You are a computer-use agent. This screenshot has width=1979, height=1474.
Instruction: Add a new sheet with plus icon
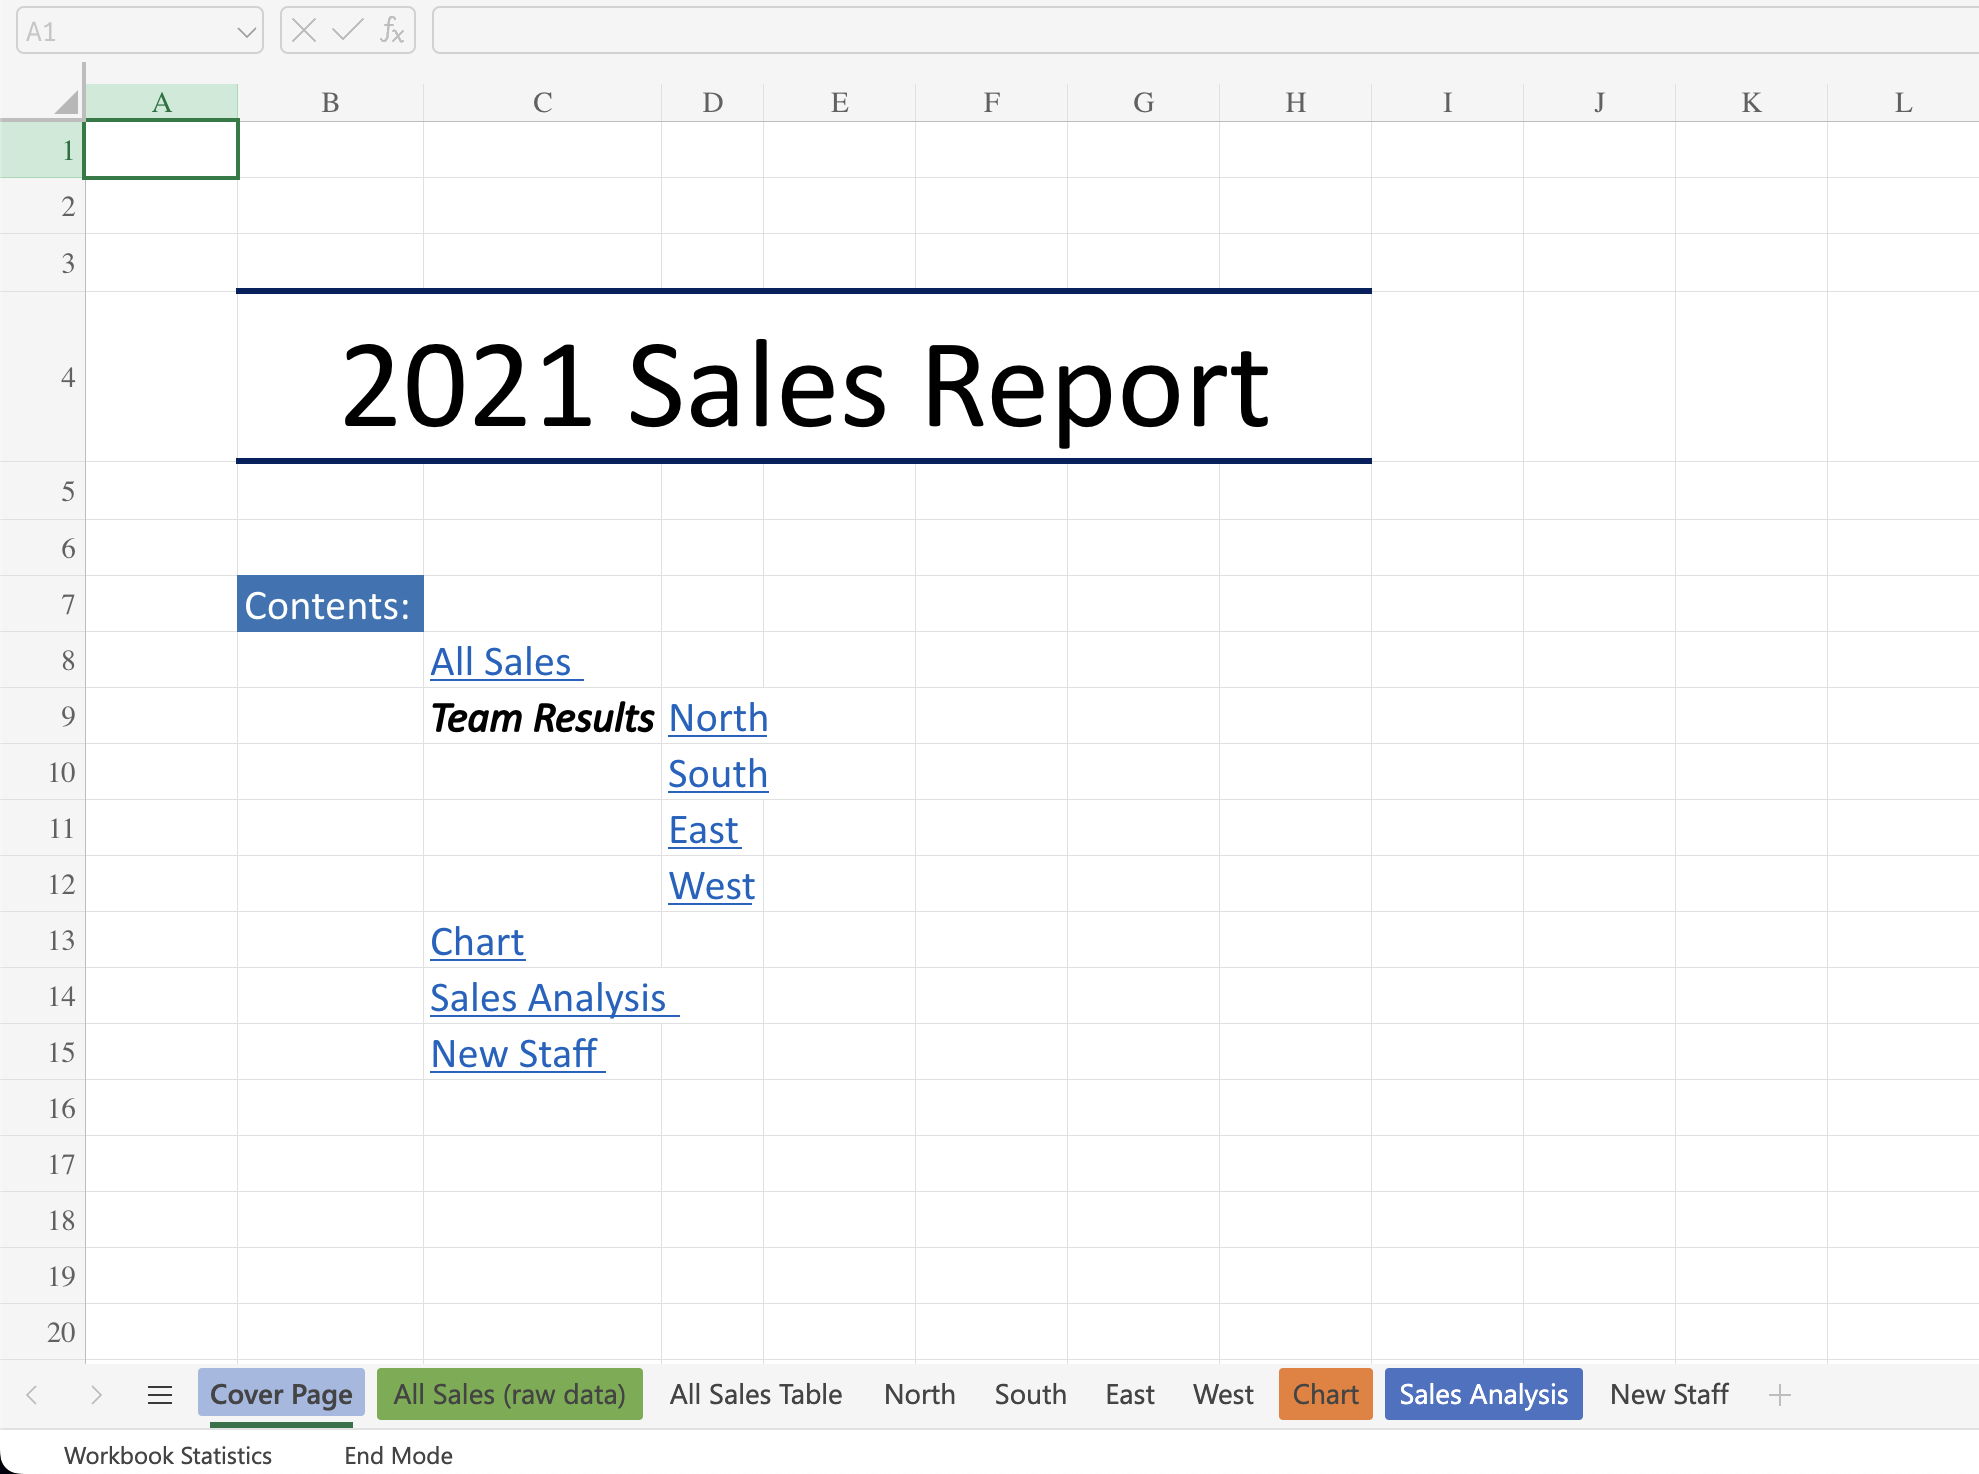click(x=1779, y=1395)
